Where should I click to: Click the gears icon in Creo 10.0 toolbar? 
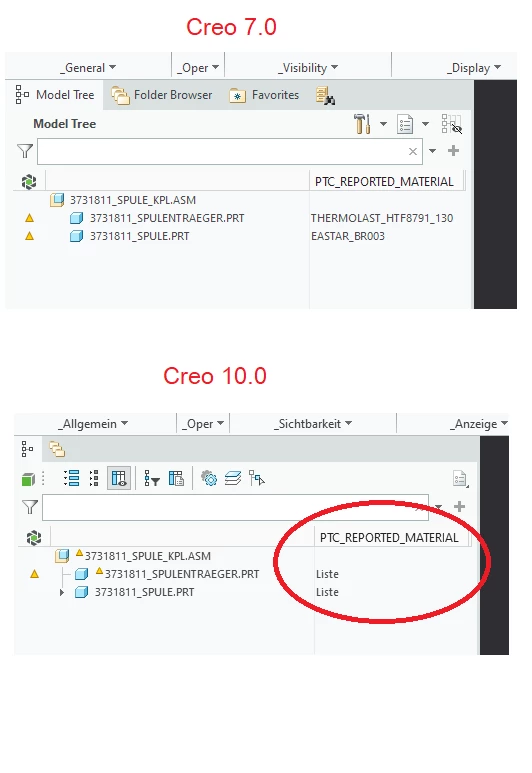(x=209, y=478)
